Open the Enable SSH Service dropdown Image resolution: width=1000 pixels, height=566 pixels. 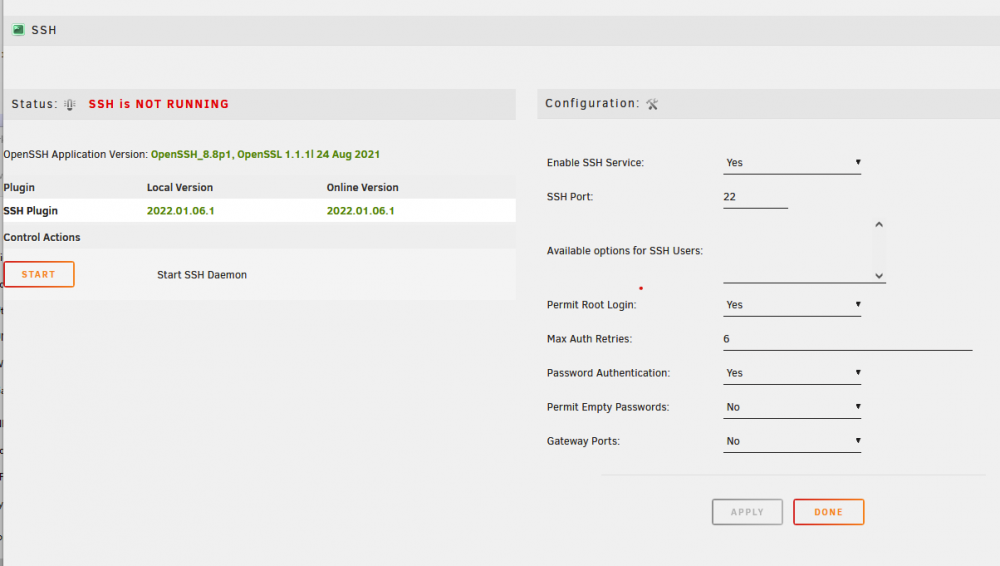point(792,163)
